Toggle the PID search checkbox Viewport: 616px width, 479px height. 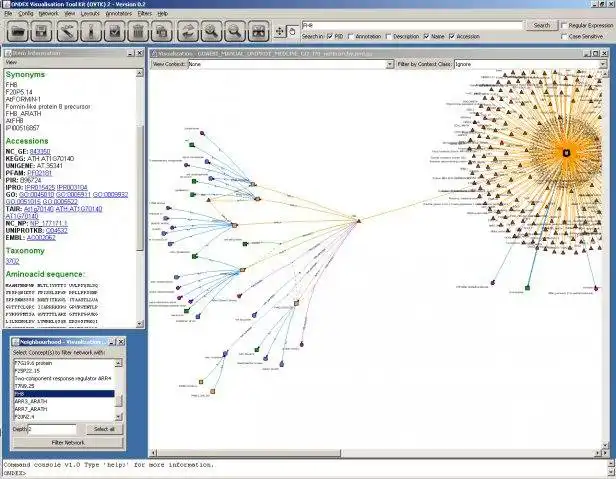coord(330,36)
